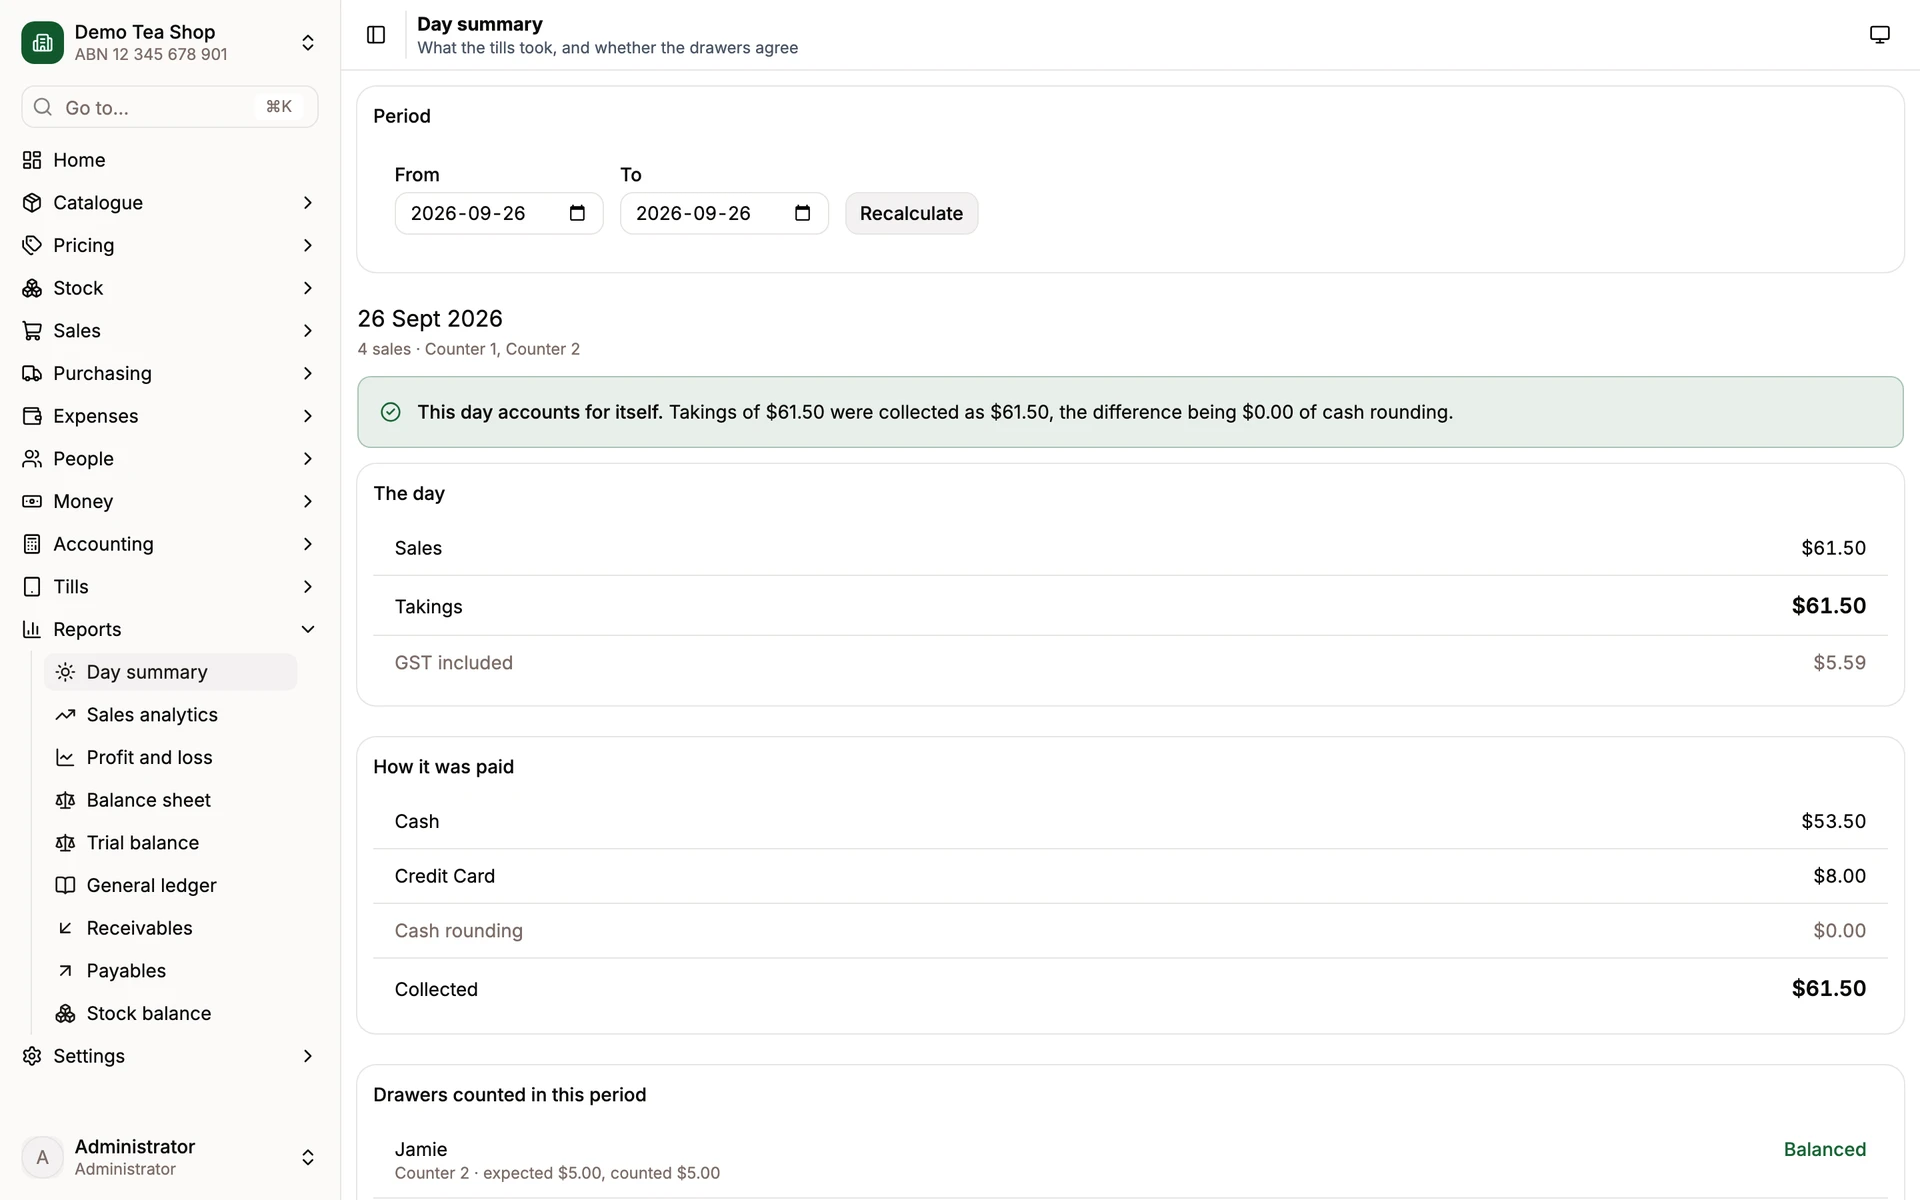The height and width of the screenshot is (1200, 1920).
Task: Open the shop switcher dropdown arrows
Action: pyautogui.click(x=308, y=43)
